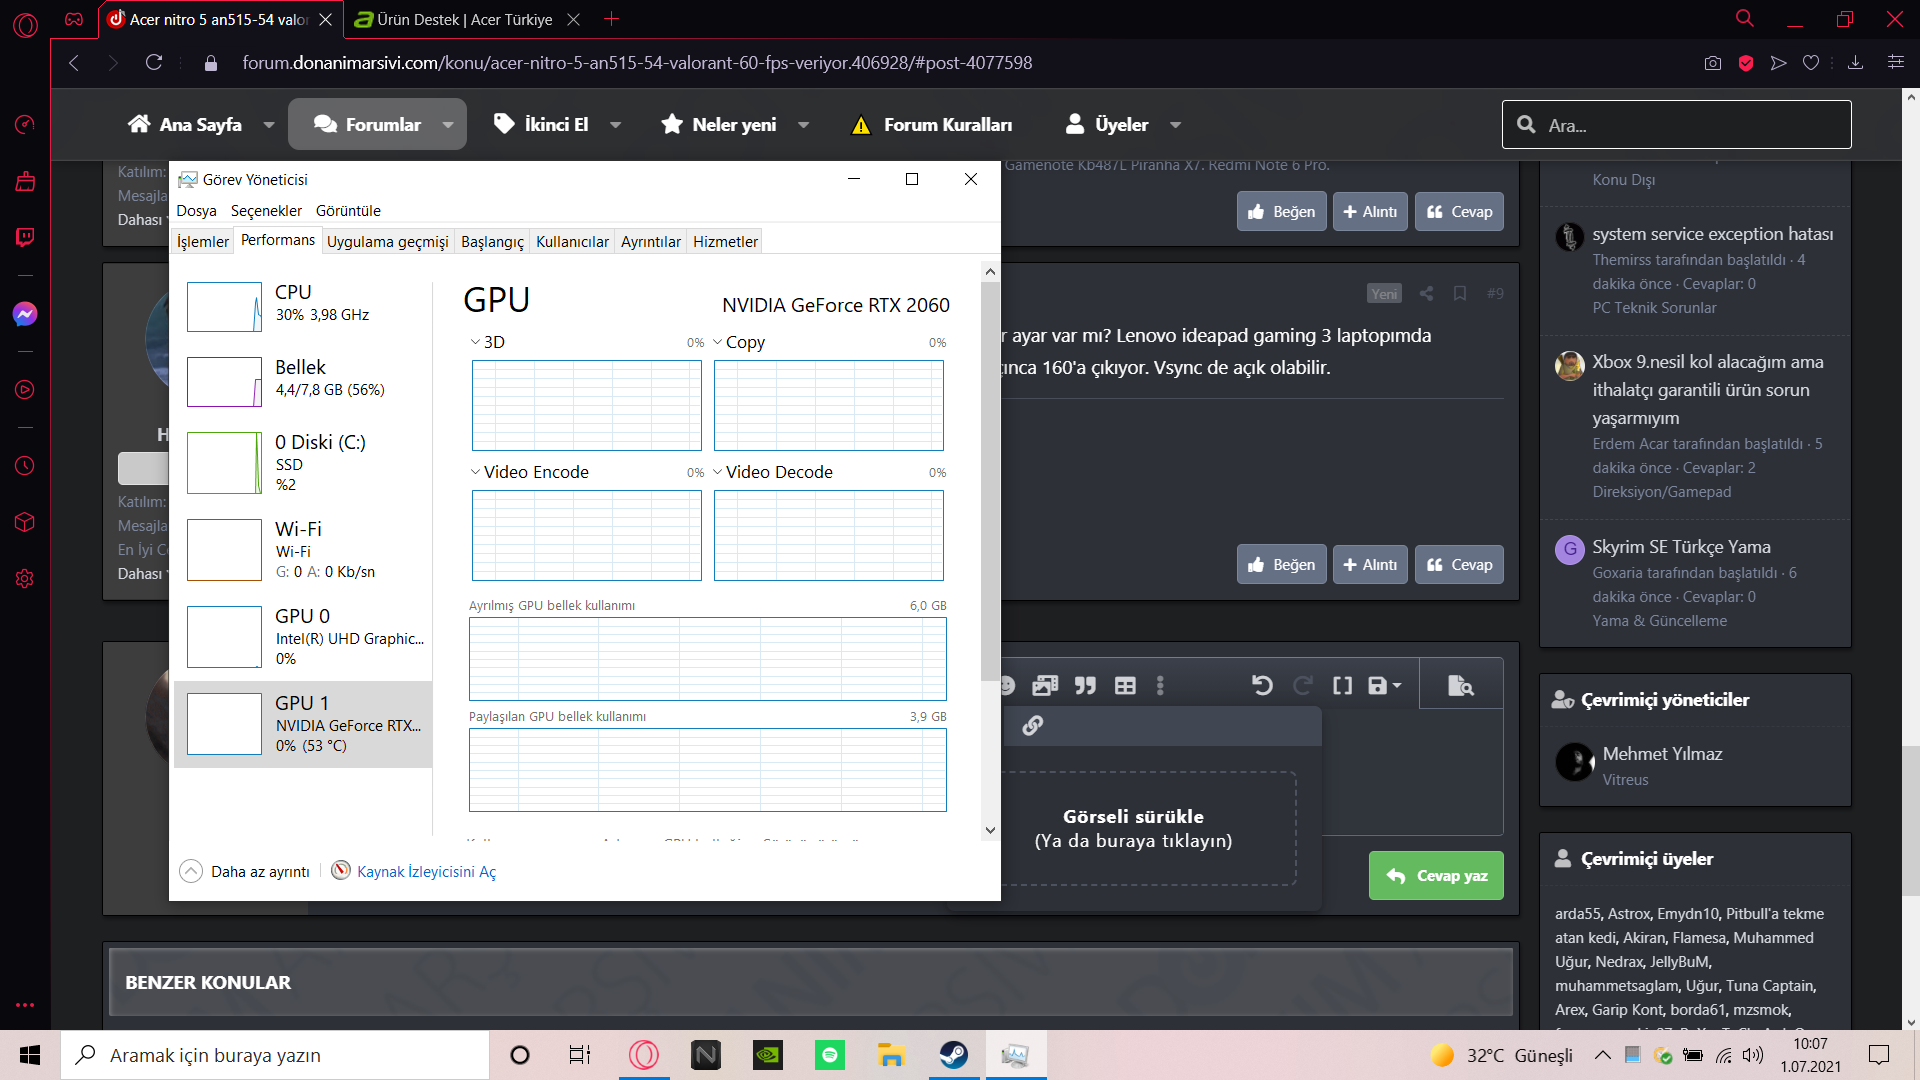
Task: Click Beğen button on post #9
Action: pyautogui.click(x=1281, y=565)
